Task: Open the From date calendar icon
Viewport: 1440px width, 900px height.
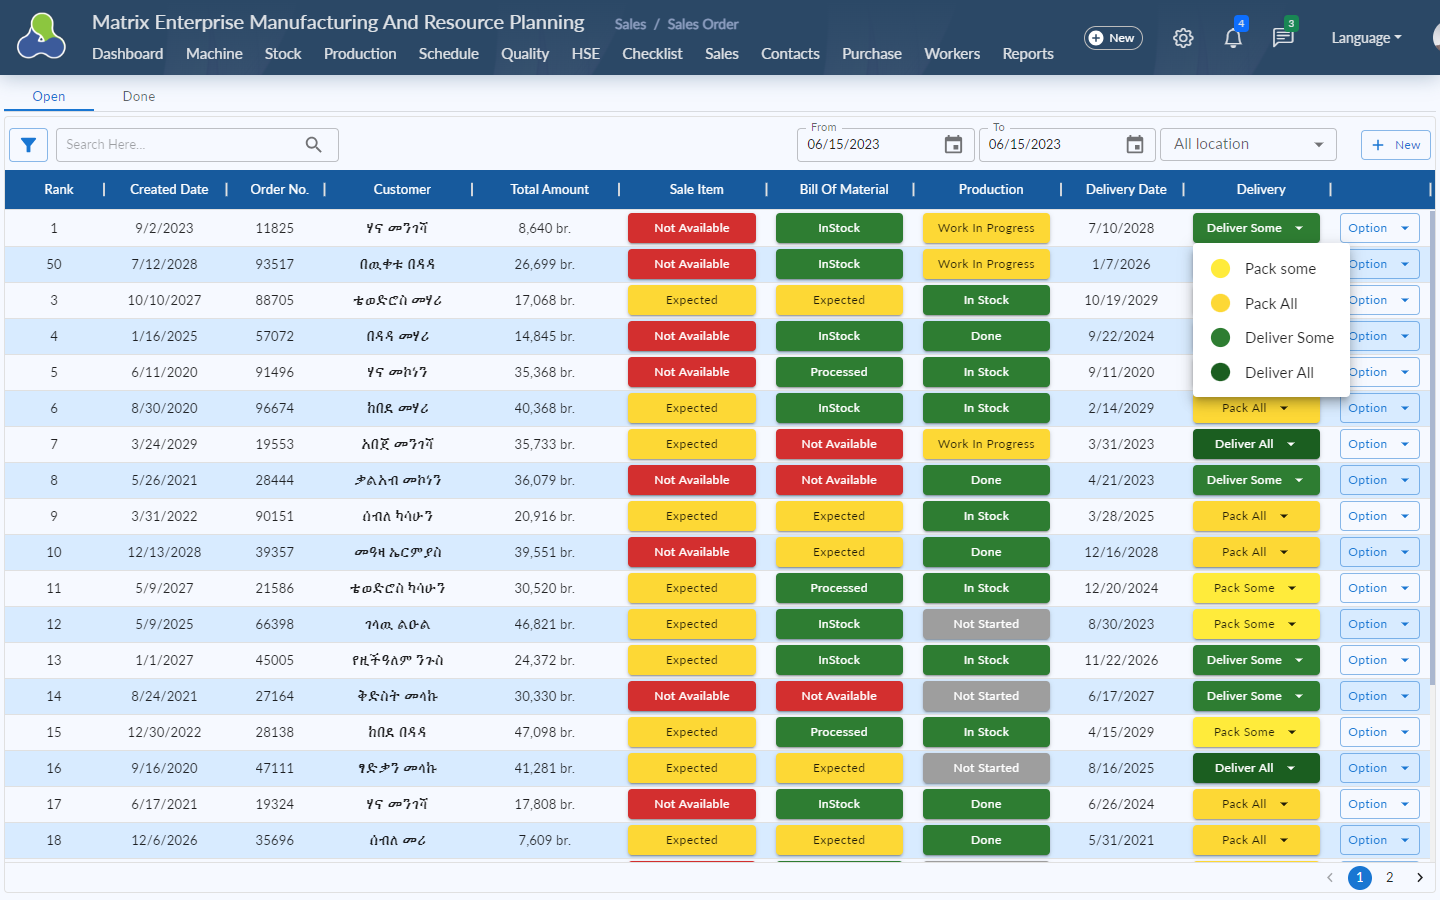Action: pos(954,145)
